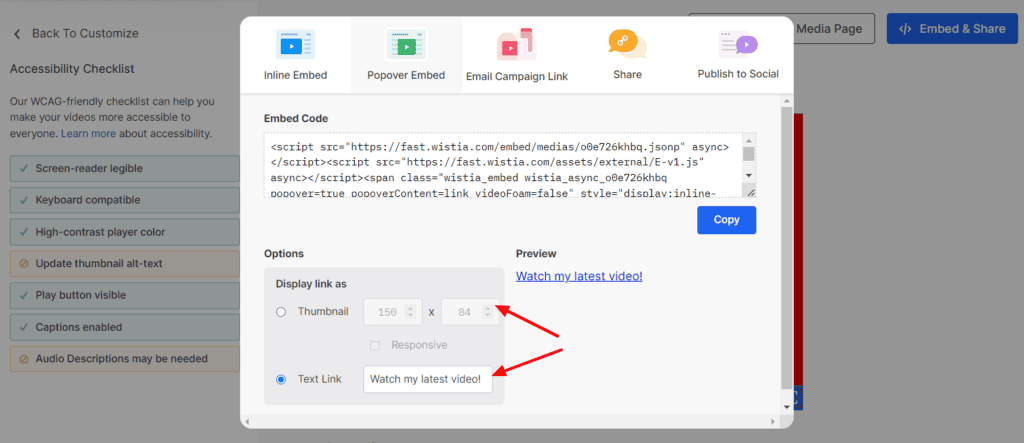Open the Captions enabled checklist item
The height and width of the screenshot is (443, 1024).
[125, 327]
